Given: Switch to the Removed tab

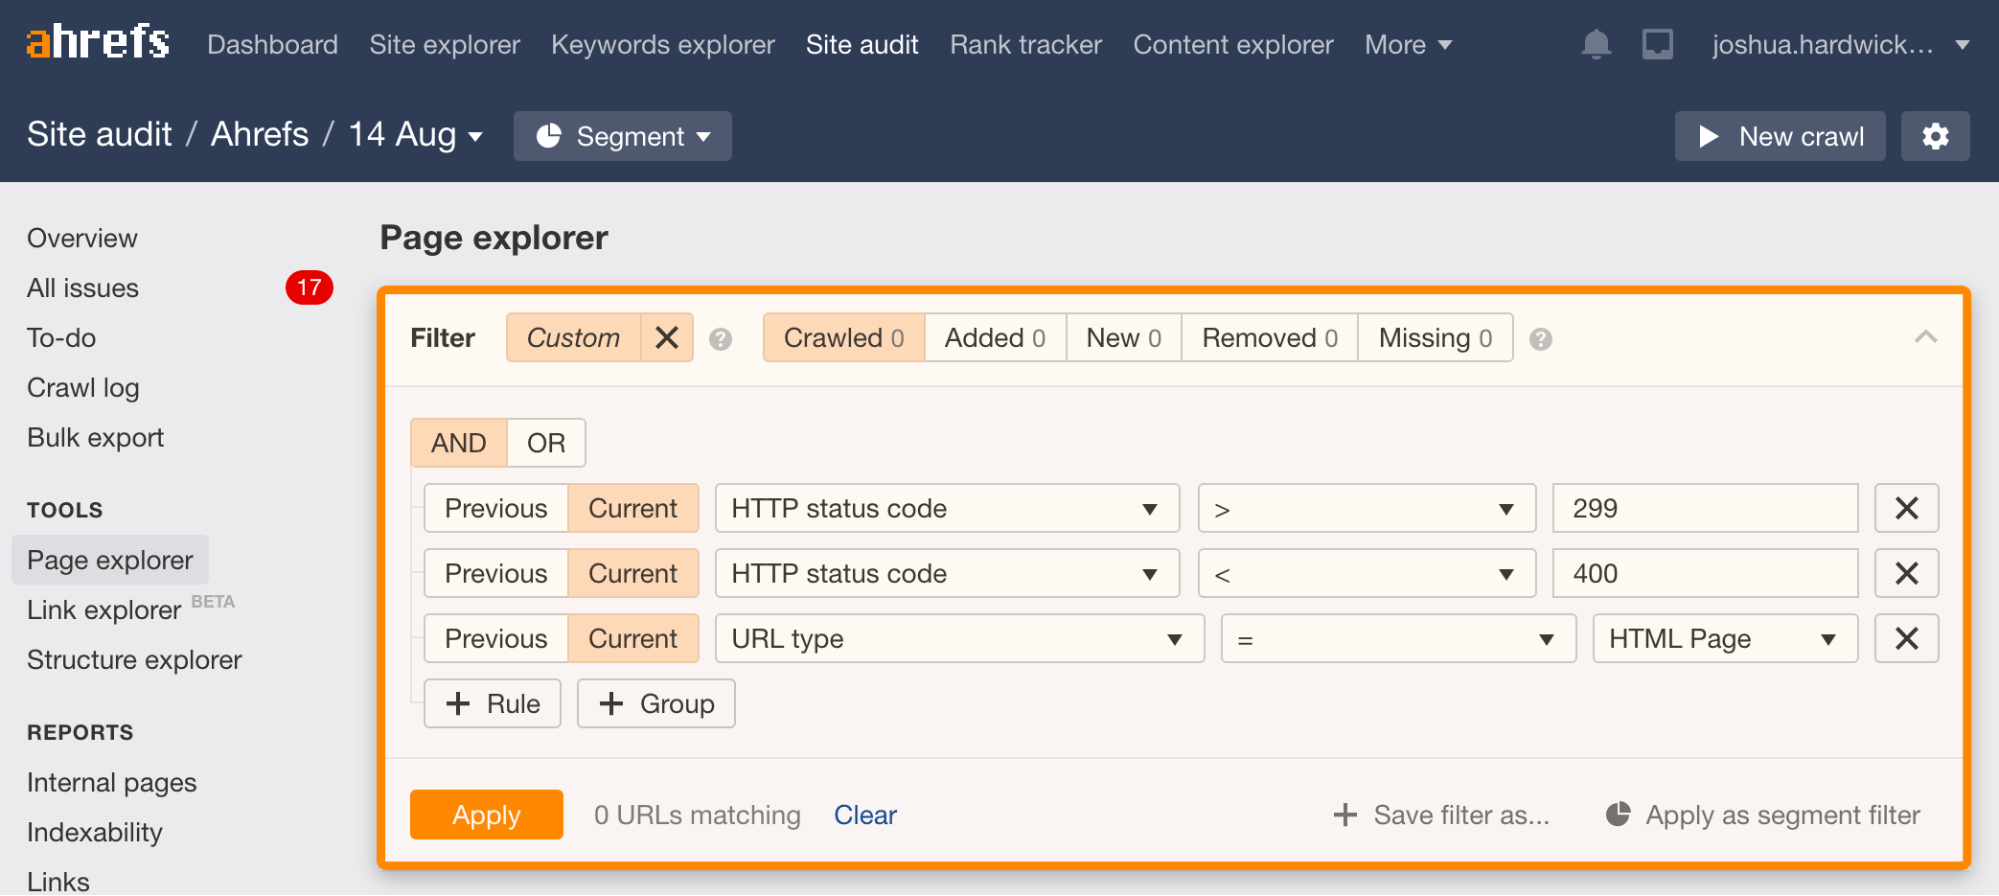Looking at the screenshot, I should coord(1269,338).
